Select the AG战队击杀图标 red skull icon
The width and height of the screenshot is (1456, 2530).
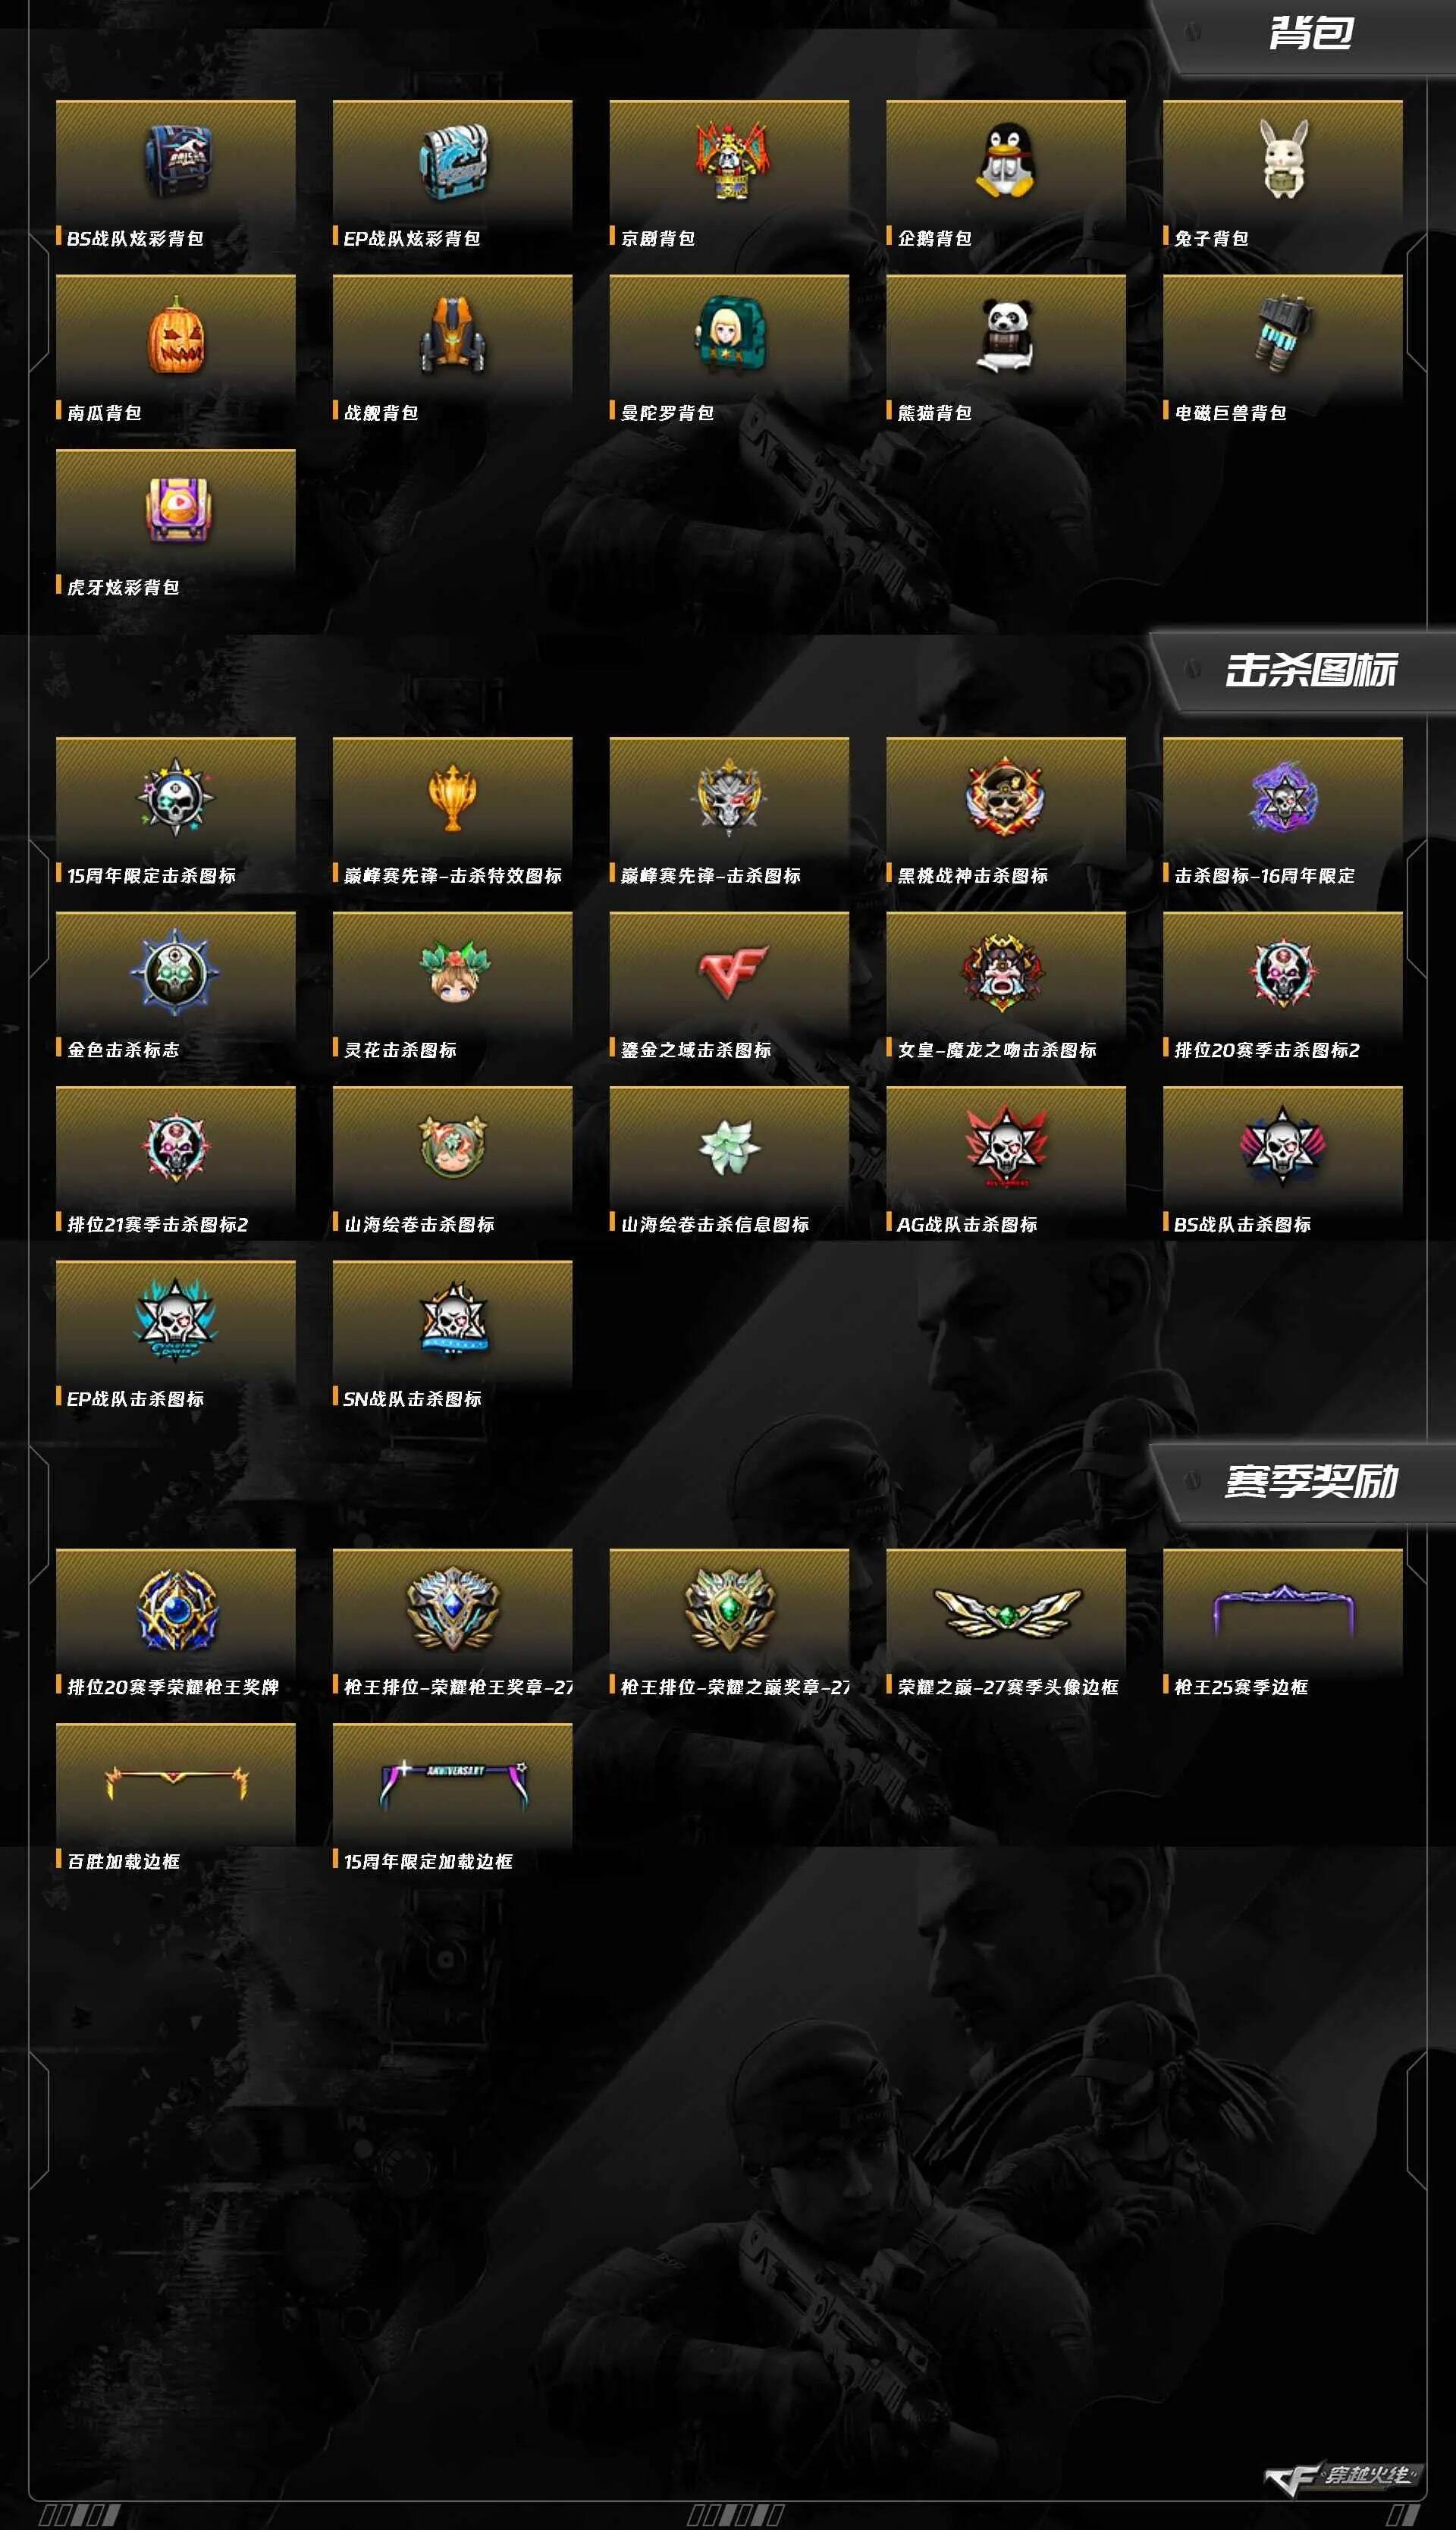click(x=1006, y=1146)
